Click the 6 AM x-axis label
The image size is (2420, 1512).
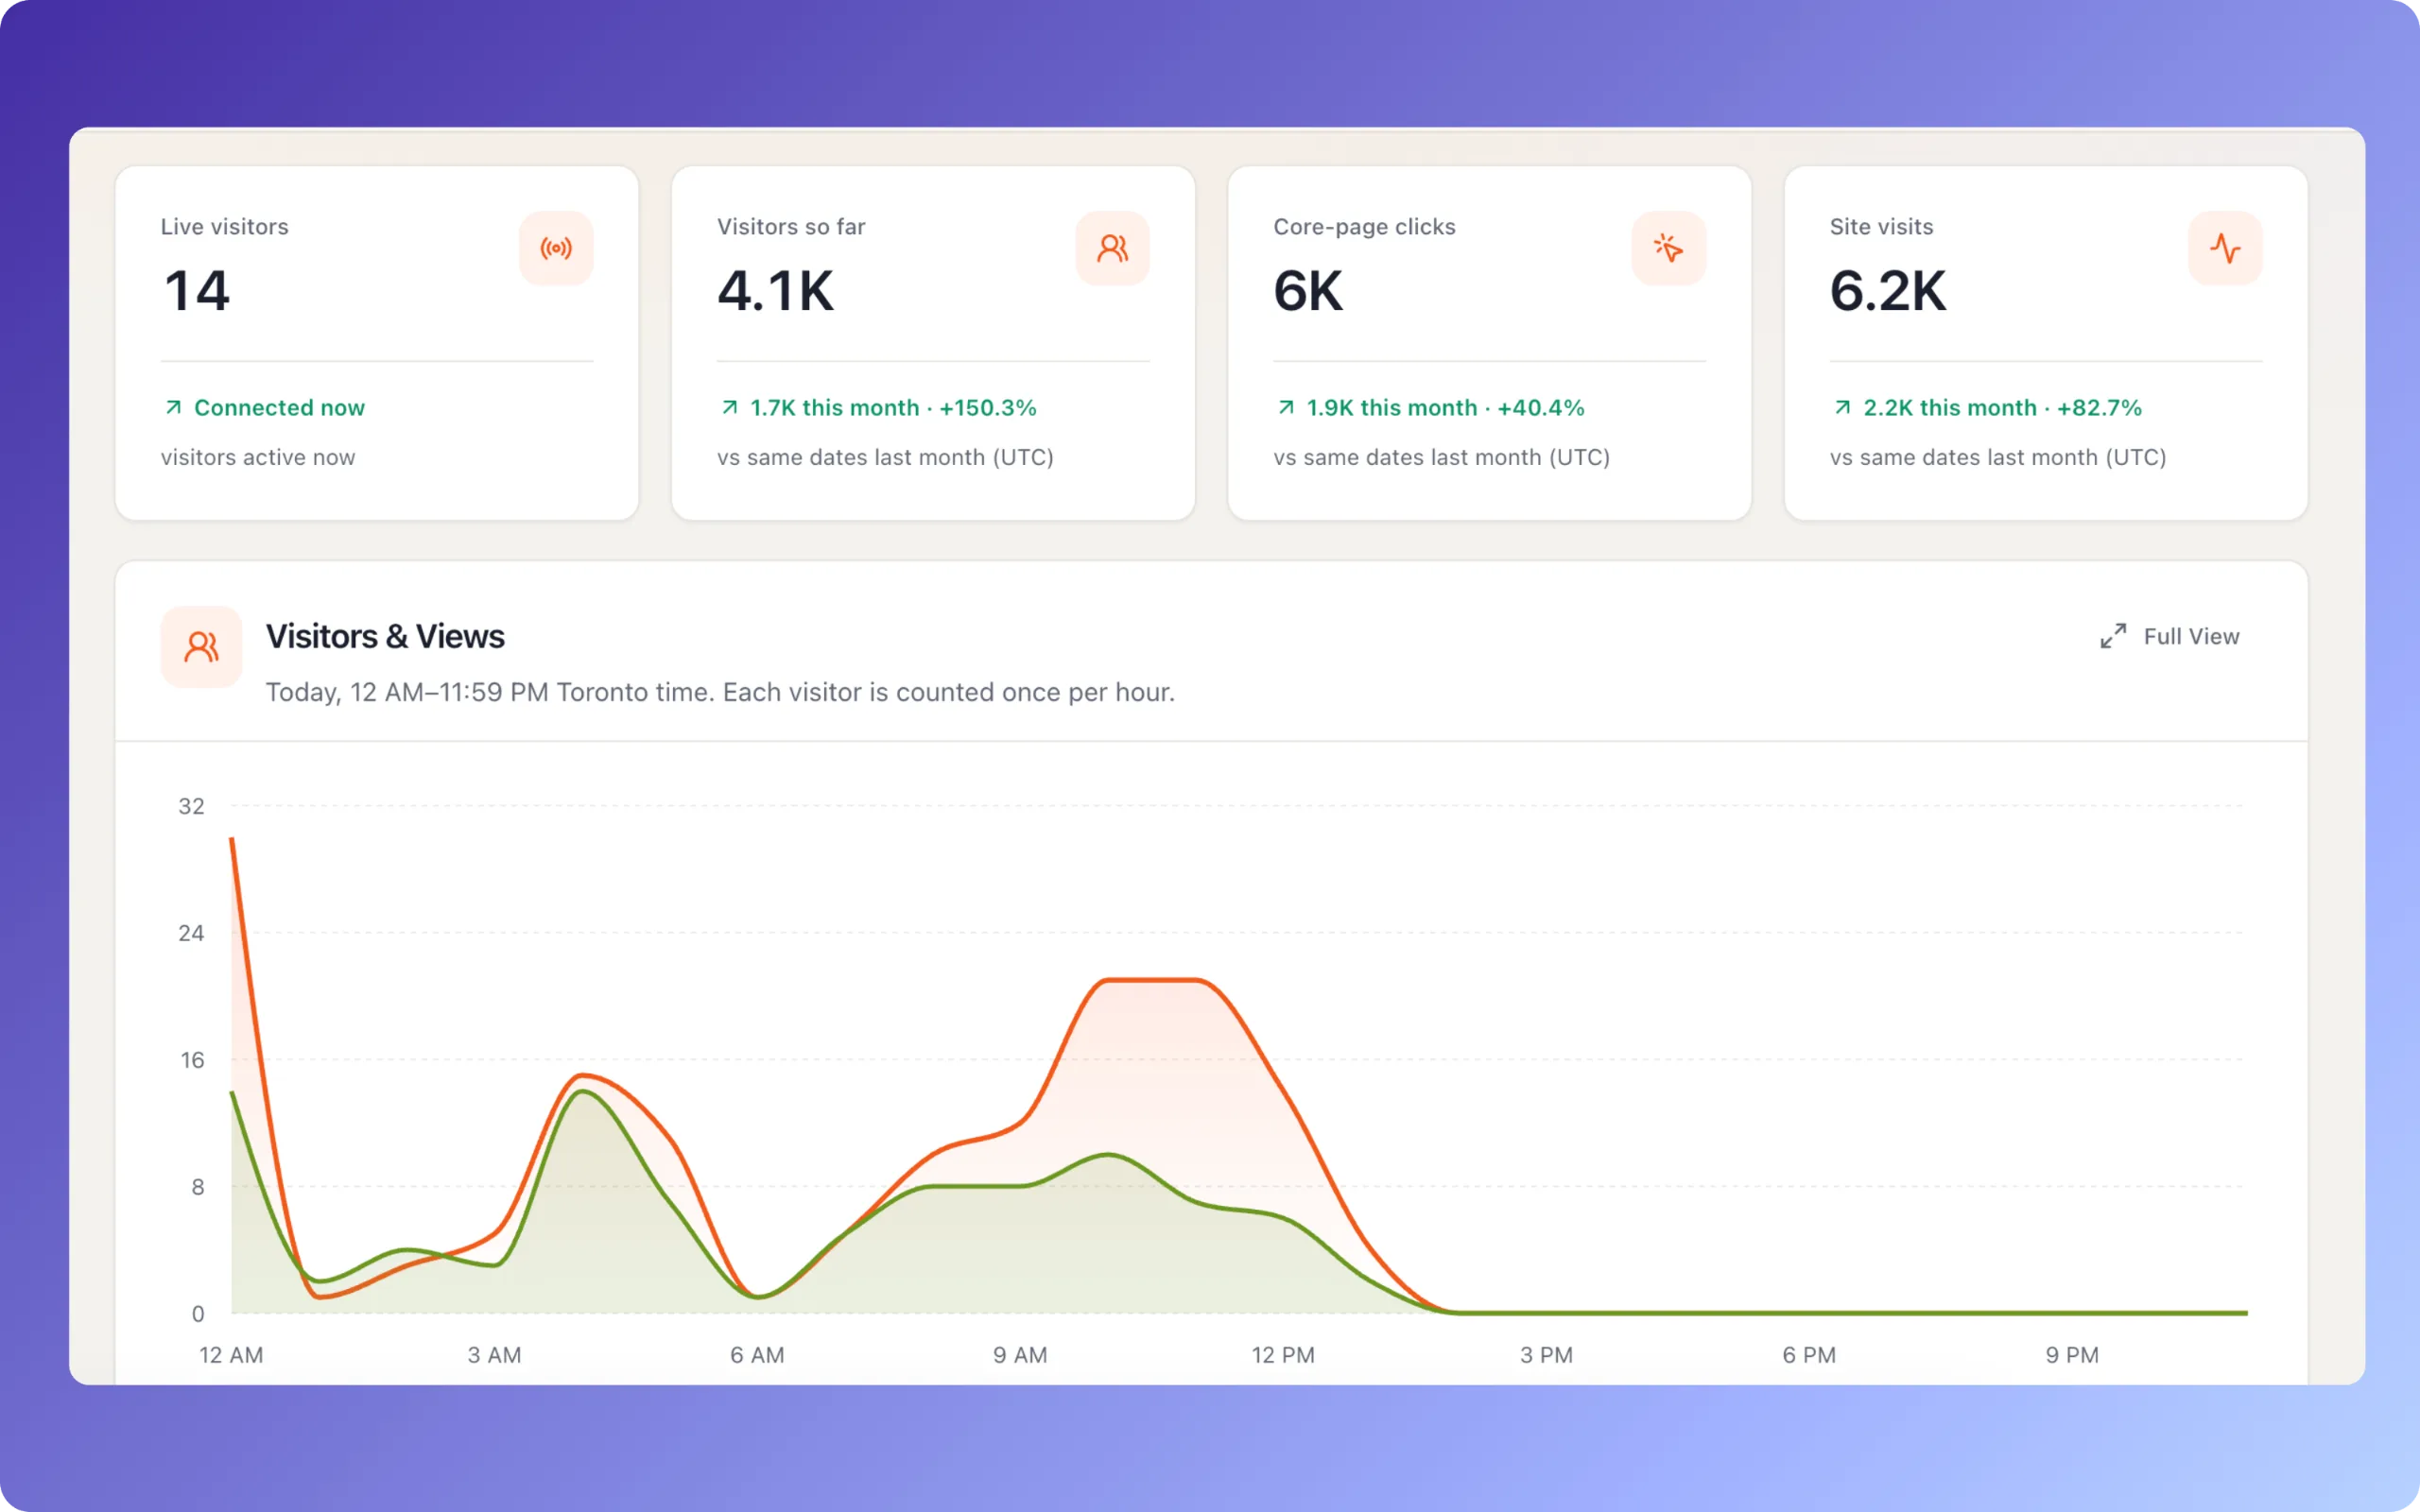(757, 1355)
